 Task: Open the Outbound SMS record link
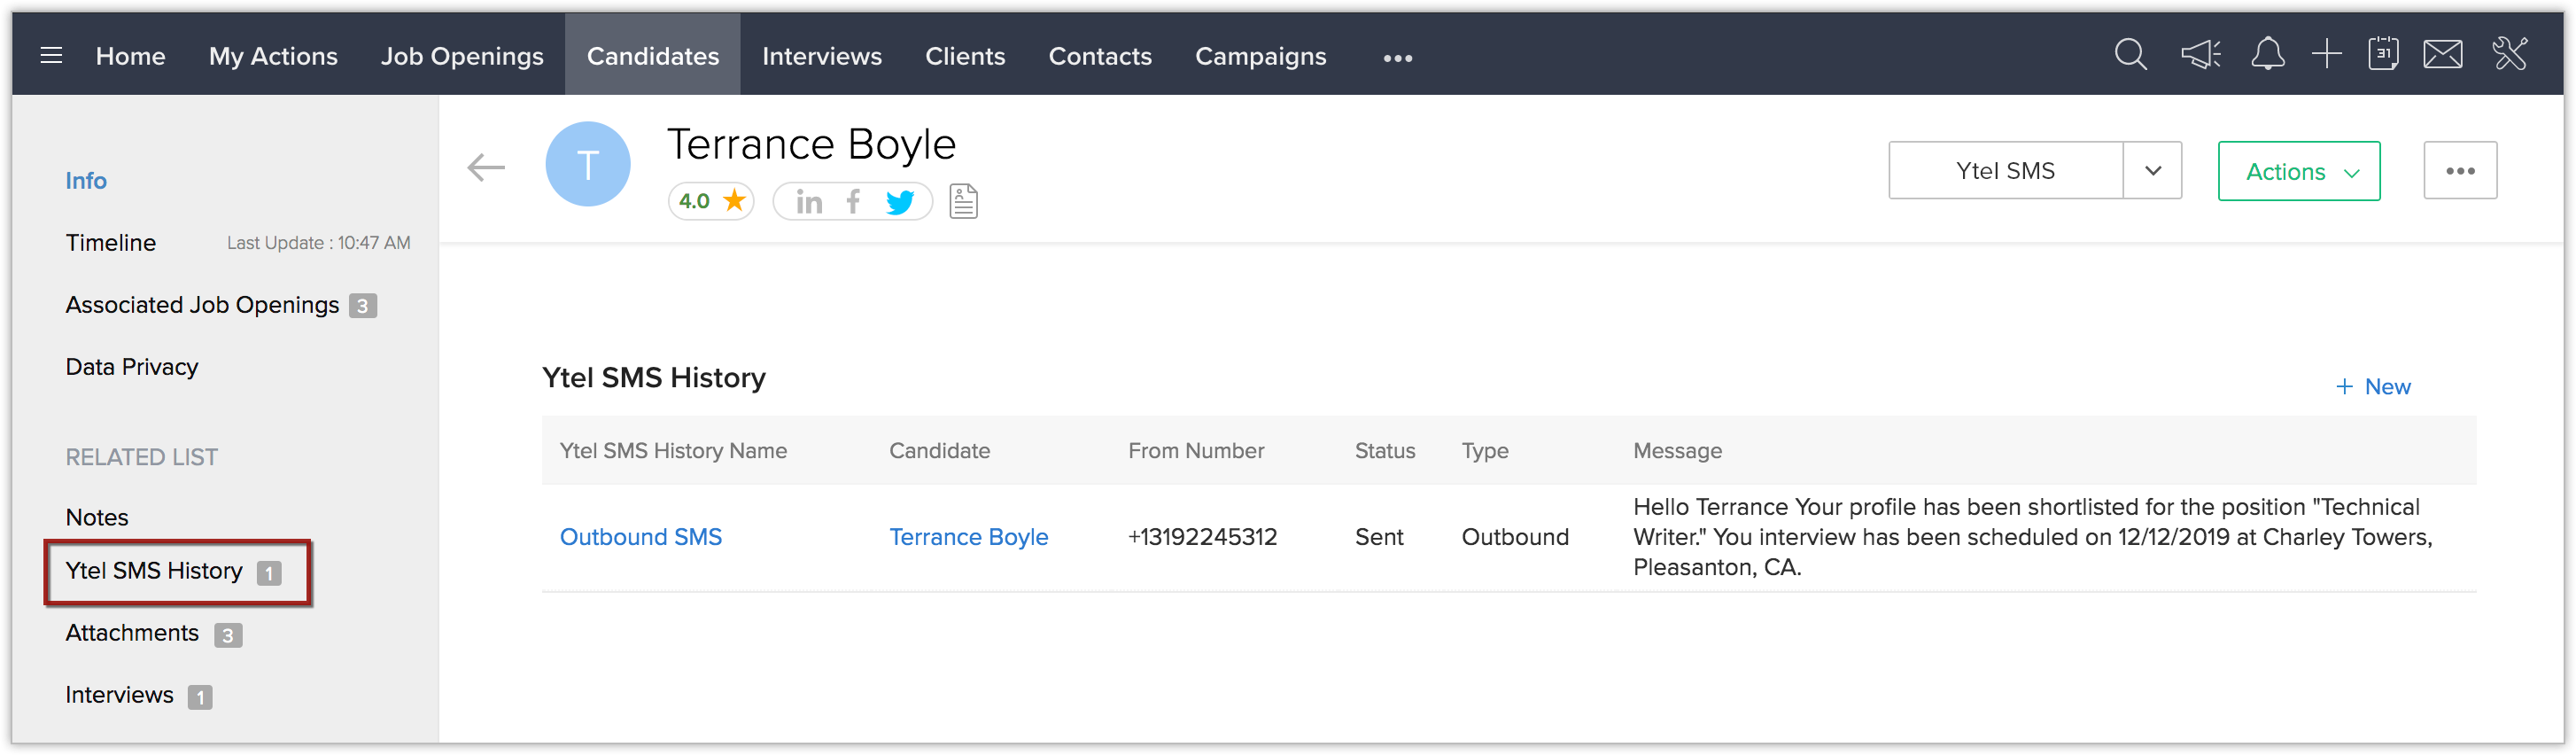(x=640, y=537)
